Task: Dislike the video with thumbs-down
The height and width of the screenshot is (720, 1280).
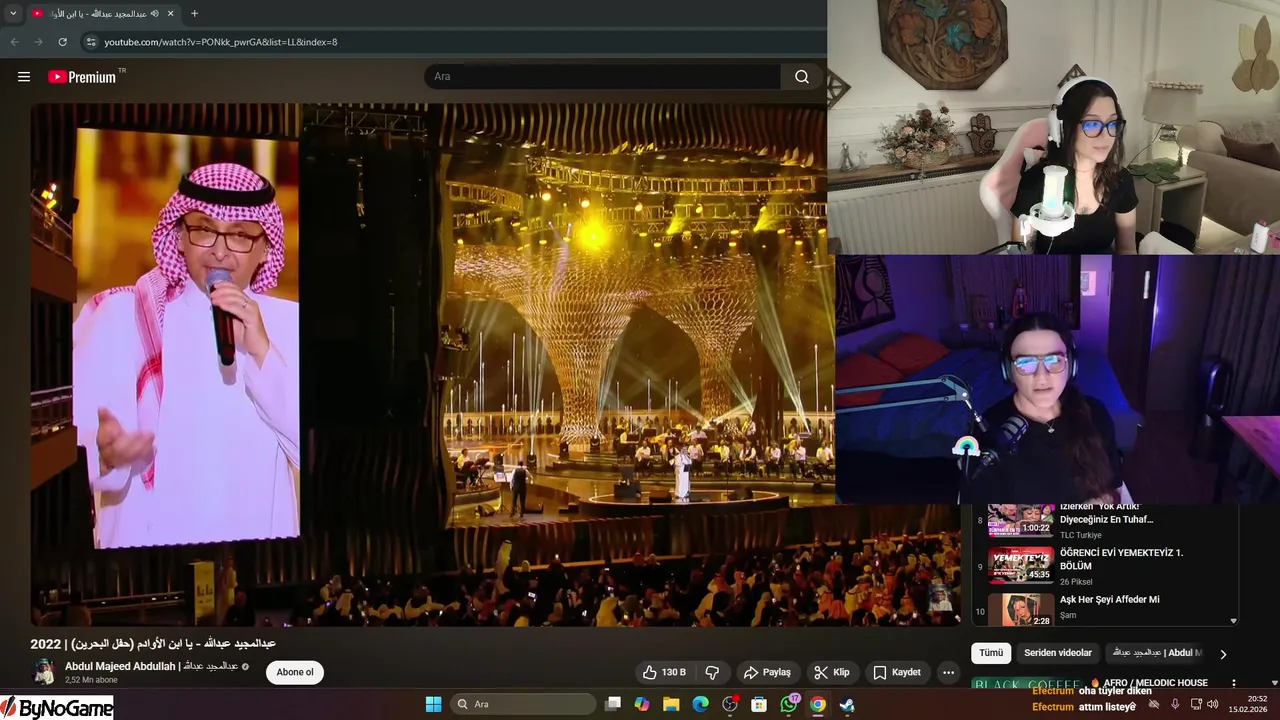Action: [x=712, y=672]
